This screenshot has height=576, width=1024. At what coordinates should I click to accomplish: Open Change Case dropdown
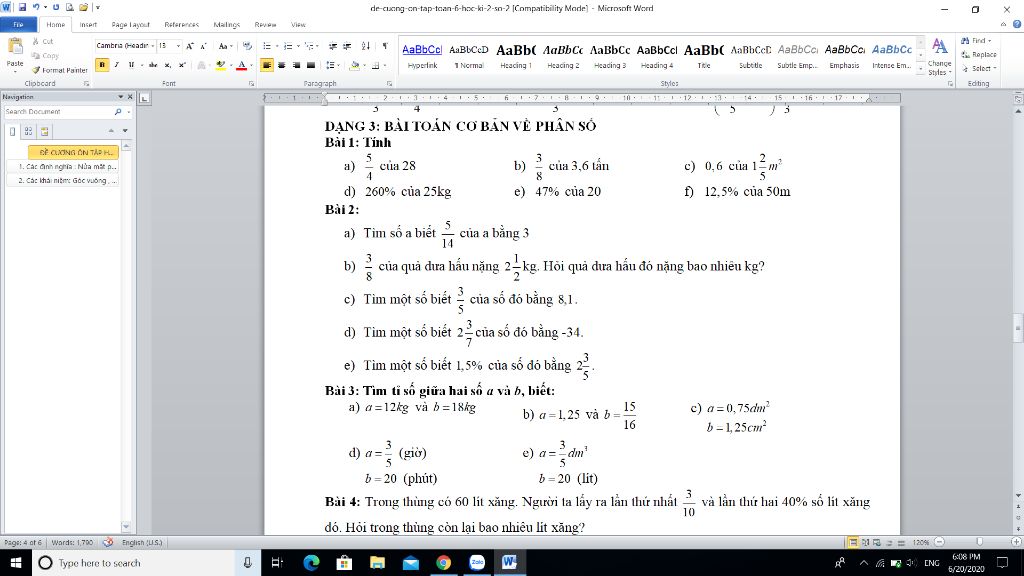click(x=225, y=46)
